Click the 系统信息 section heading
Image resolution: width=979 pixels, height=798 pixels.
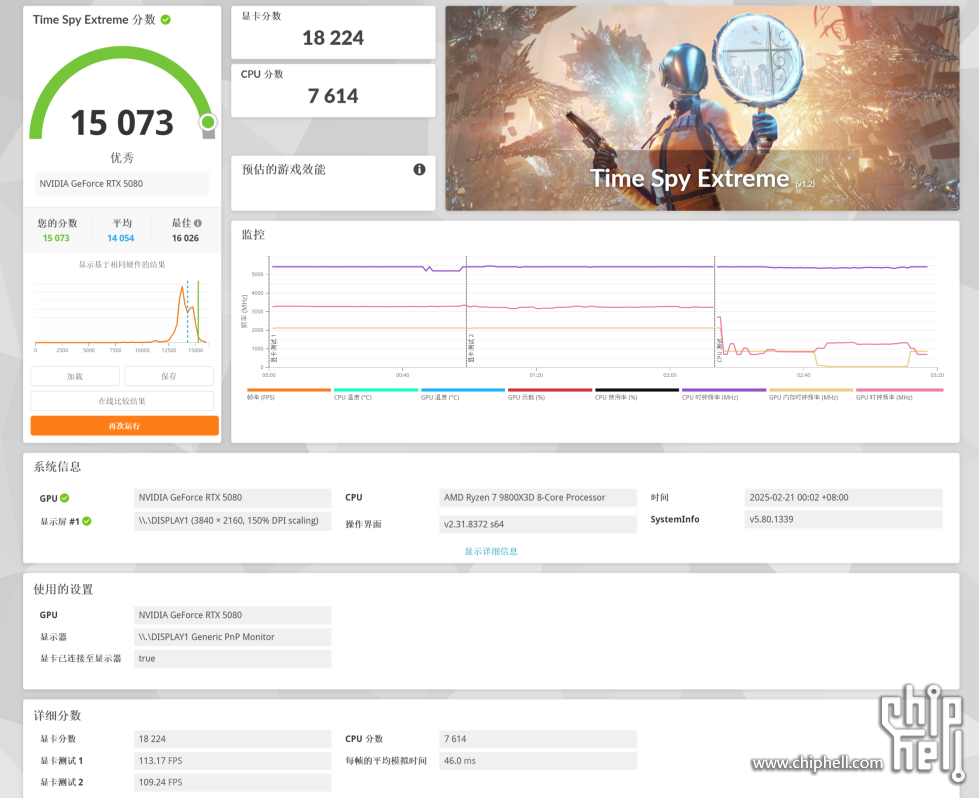(x=57, y=467)
